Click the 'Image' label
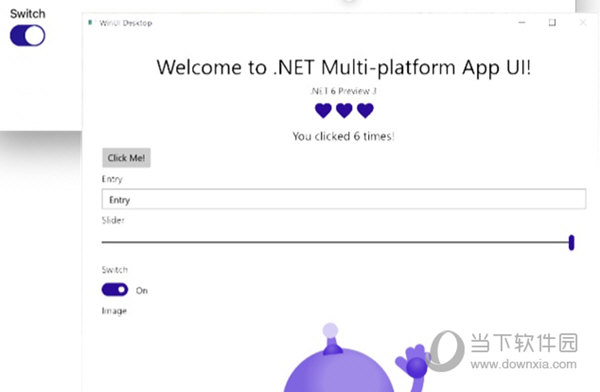This screenshot has height=392, width=600. (x=114, y=311)
